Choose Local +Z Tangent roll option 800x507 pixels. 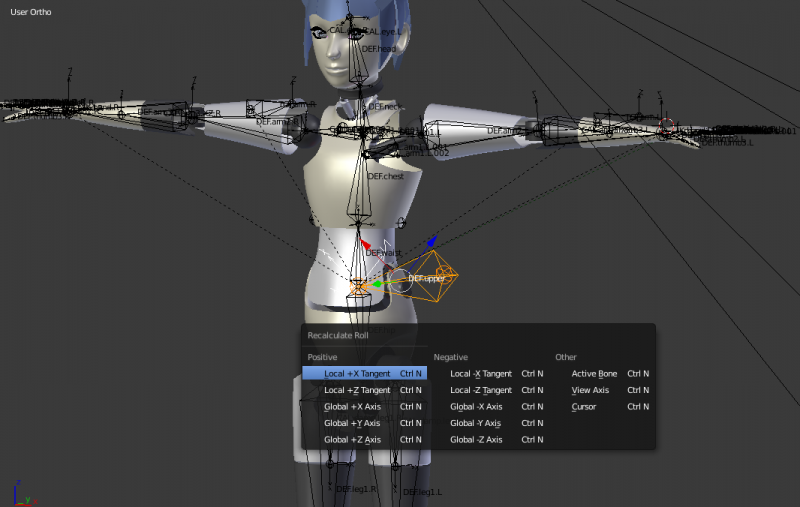(364, 390)
